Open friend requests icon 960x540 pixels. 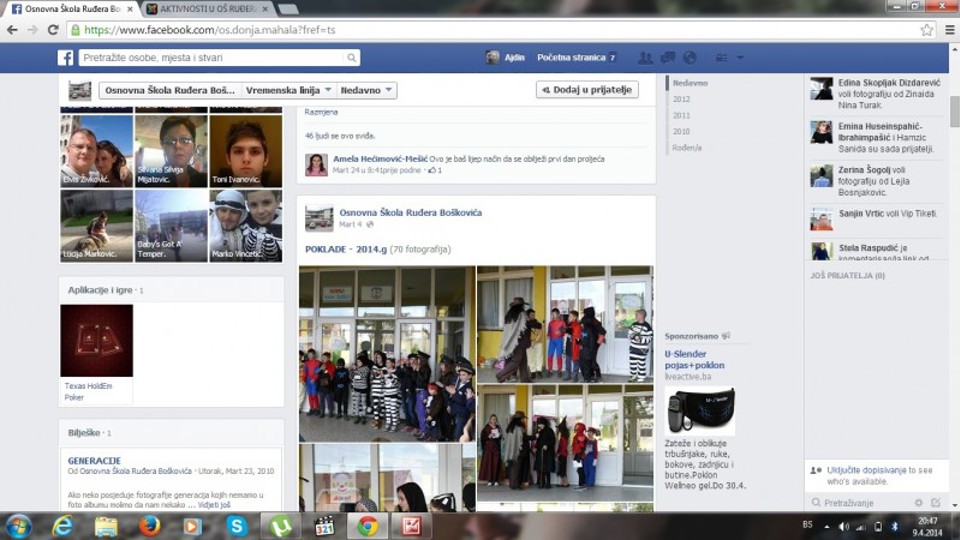[x=645, y=58]
